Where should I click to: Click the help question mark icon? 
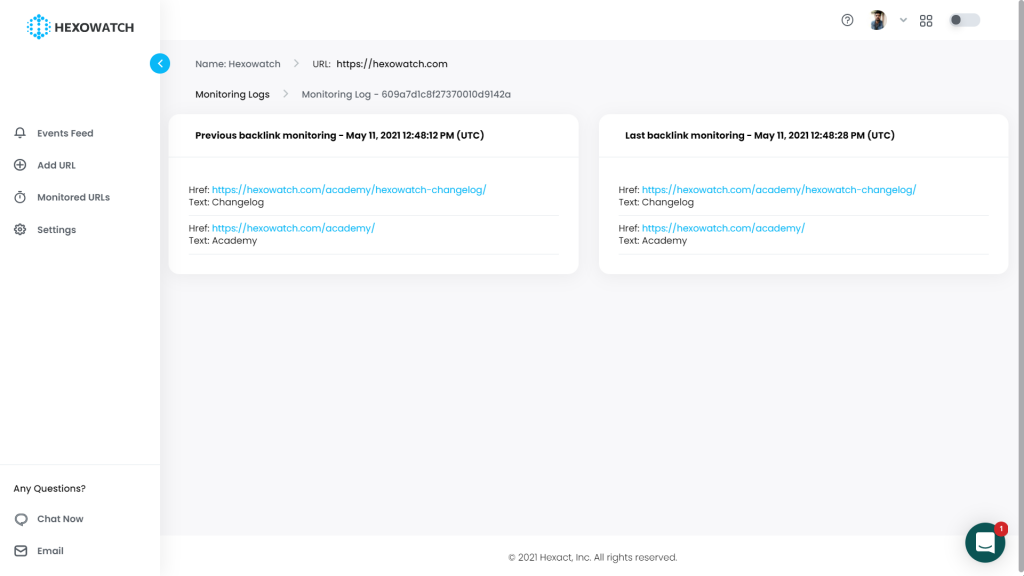846,20
